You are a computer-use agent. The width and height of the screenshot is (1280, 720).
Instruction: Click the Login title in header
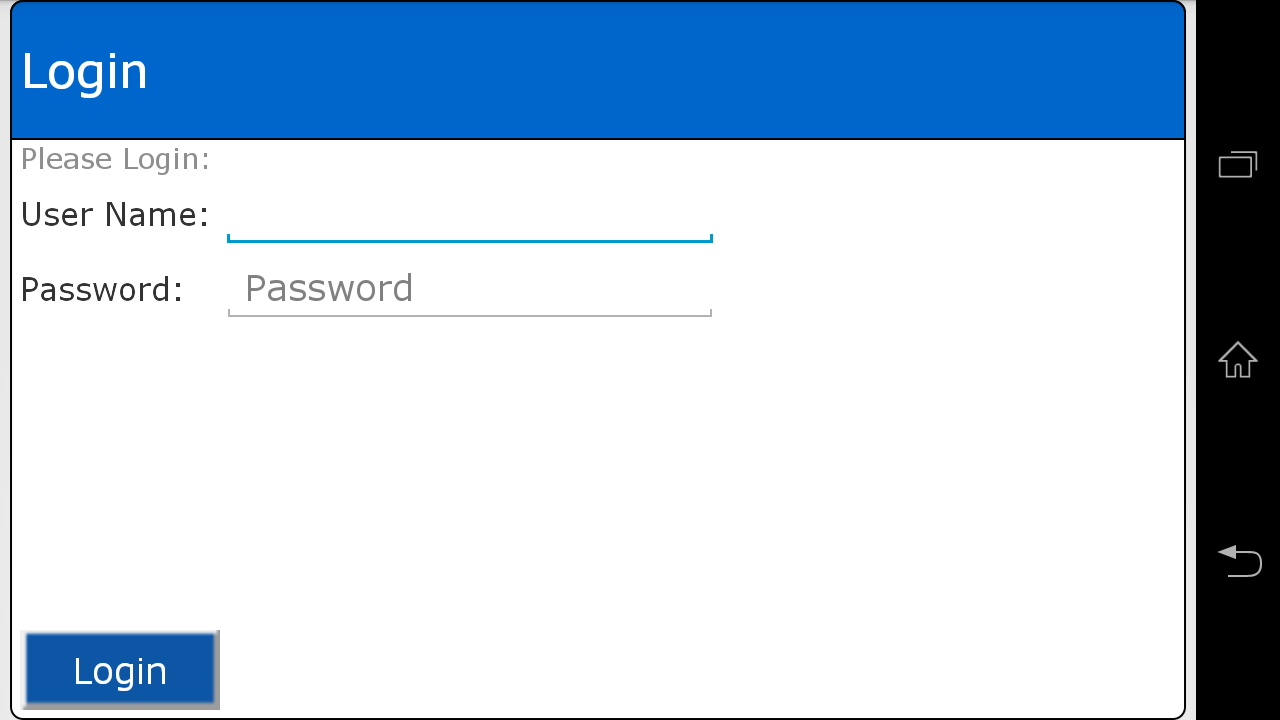click(x=85, y=72)
